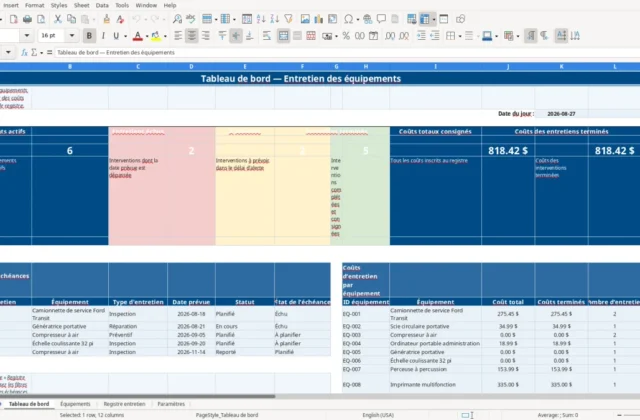Split the window with the toolbar icon
The width and height of the screenshot is (640, 420).
(444, 19)
